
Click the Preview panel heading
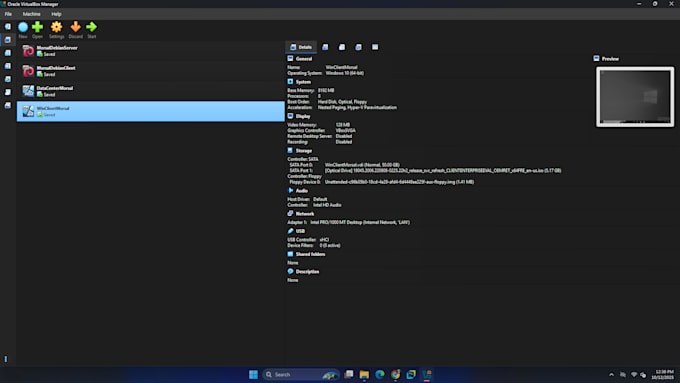(610, 59)
